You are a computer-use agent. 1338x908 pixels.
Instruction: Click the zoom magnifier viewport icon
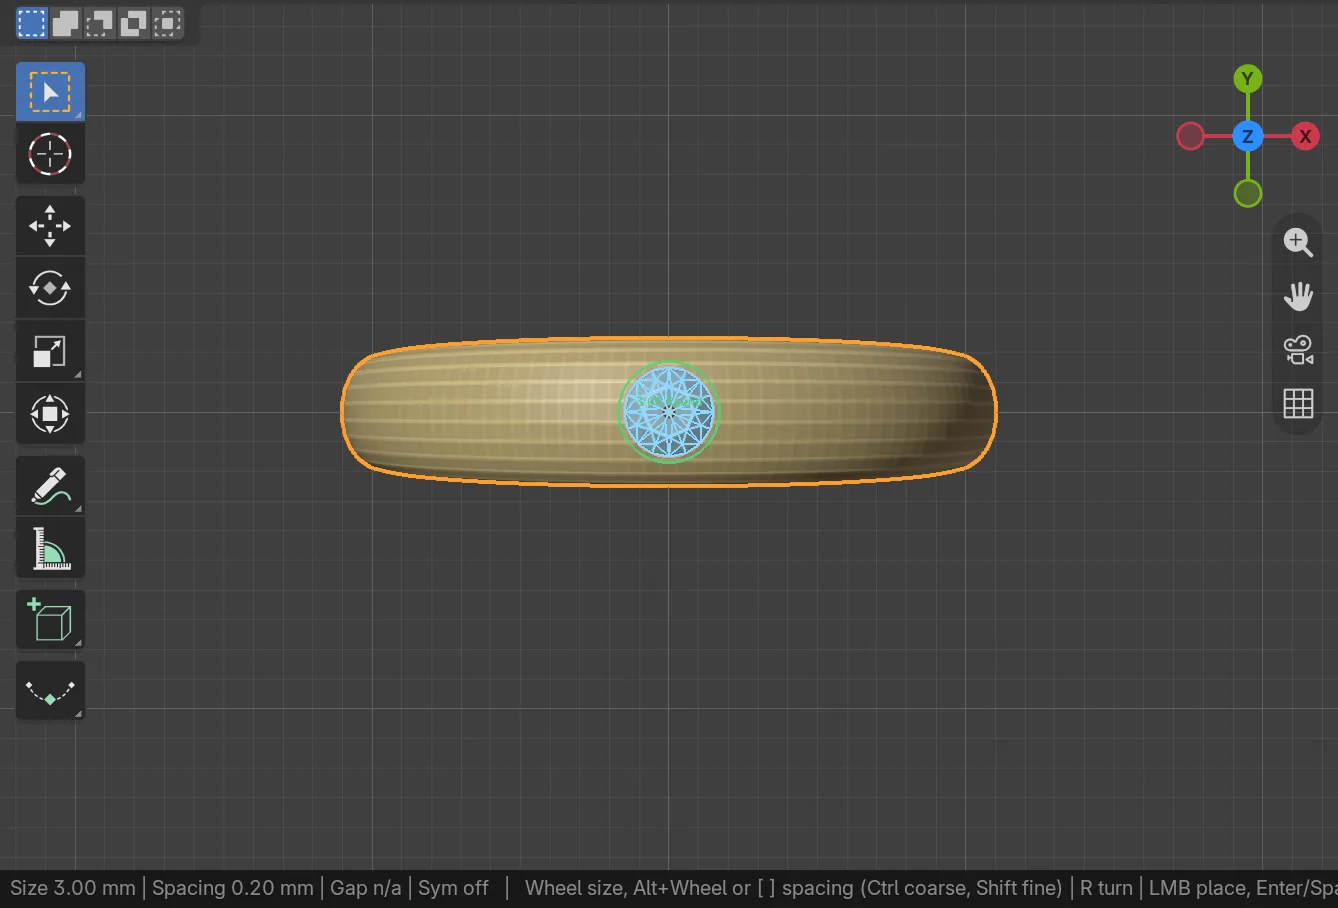point(1298,242)
